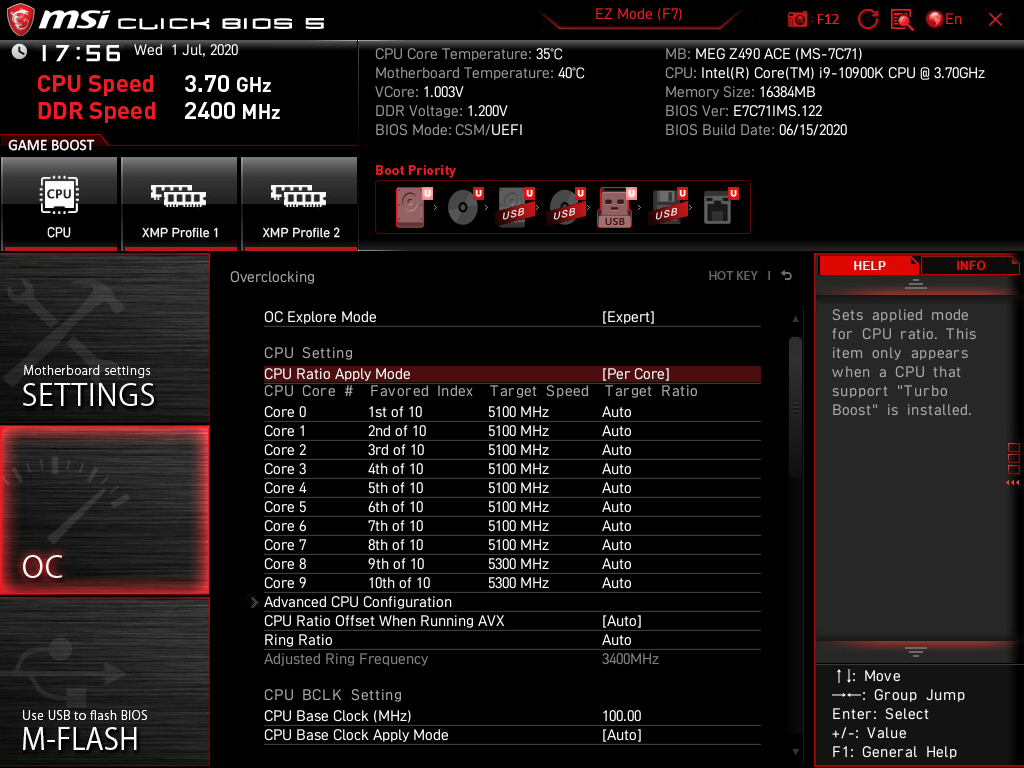This screenshot has height=768, width=1024.
Task: Choose the USB flash drive boot device icon
Action: [616, 205]
